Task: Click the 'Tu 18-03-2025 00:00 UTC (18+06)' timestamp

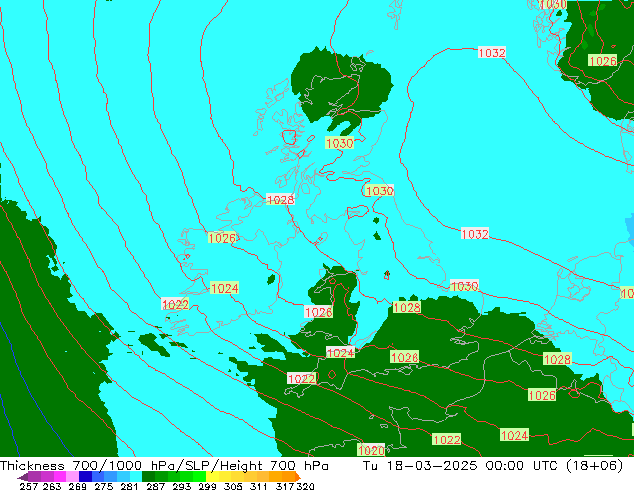Action: [493, 466]
